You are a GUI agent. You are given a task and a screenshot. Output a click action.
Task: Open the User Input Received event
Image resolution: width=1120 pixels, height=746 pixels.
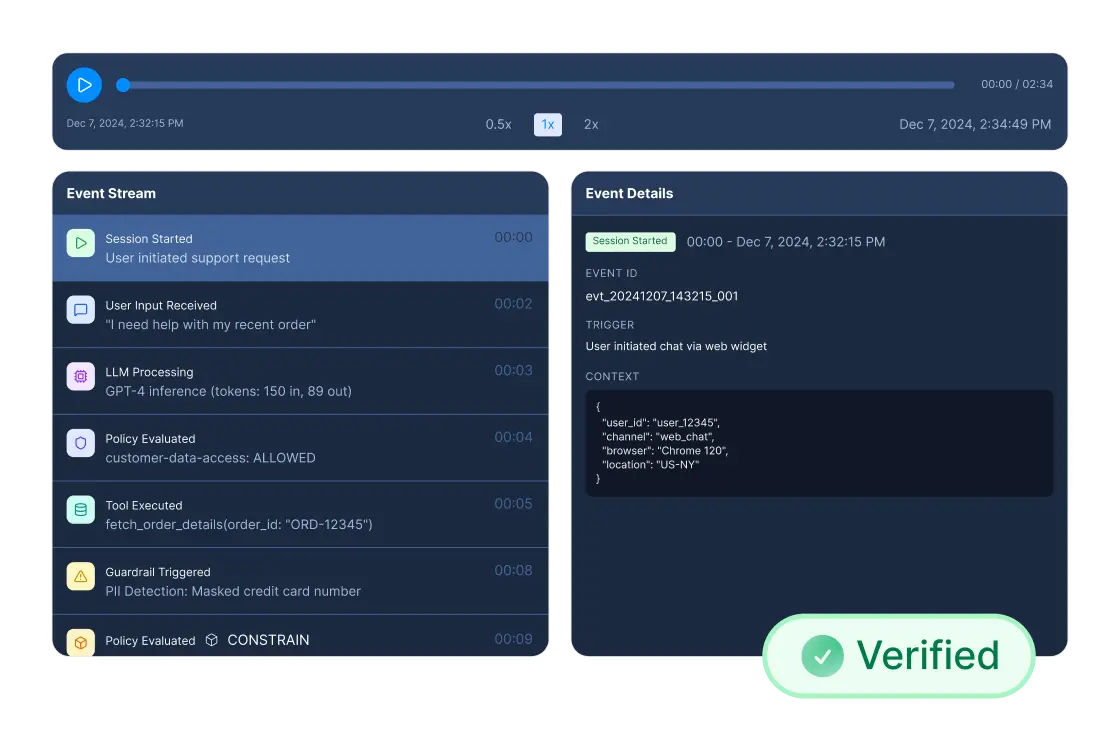[x=300, y=314]
